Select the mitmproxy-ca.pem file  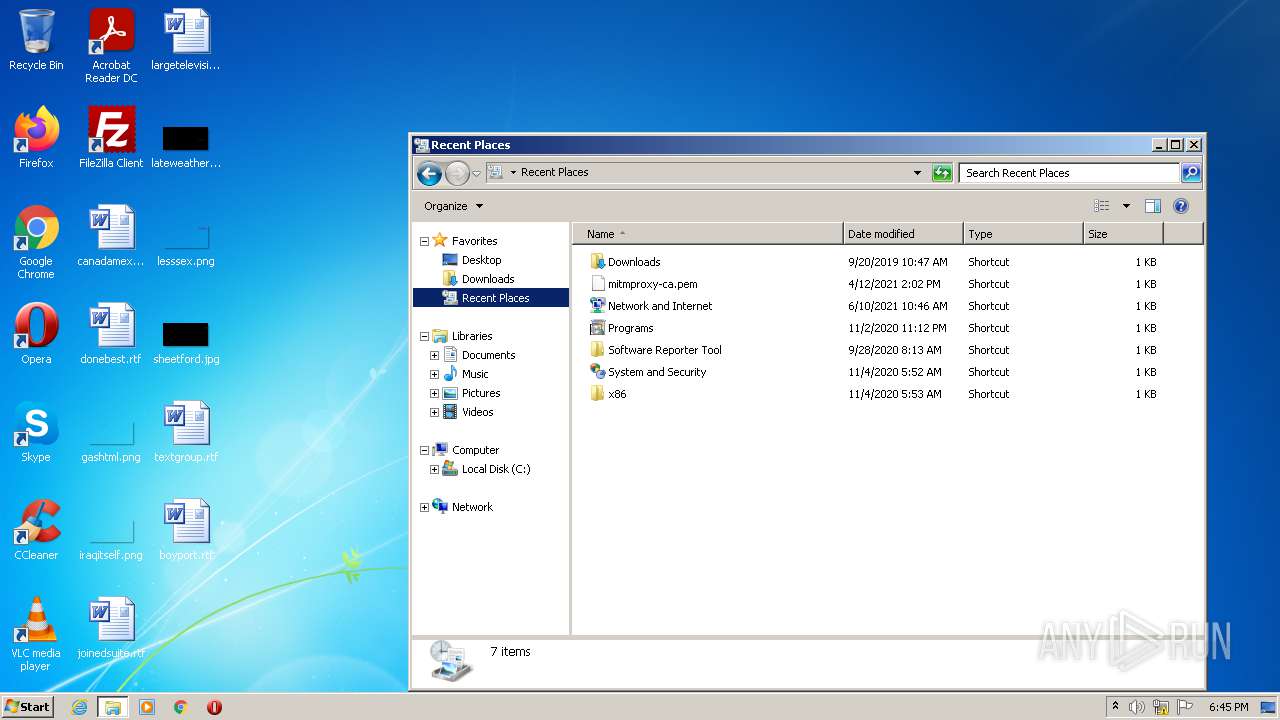pyautogui.click(x=652, y=284)
